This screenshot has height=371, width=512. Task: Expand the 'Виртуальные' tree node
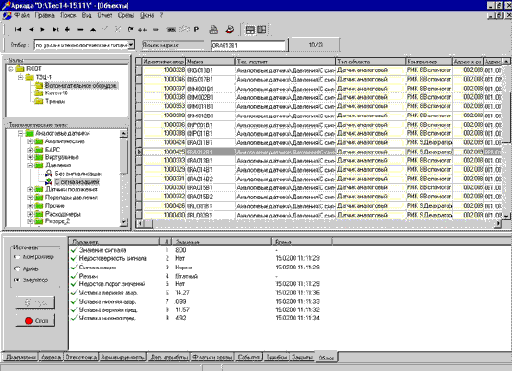pos(30,157)
